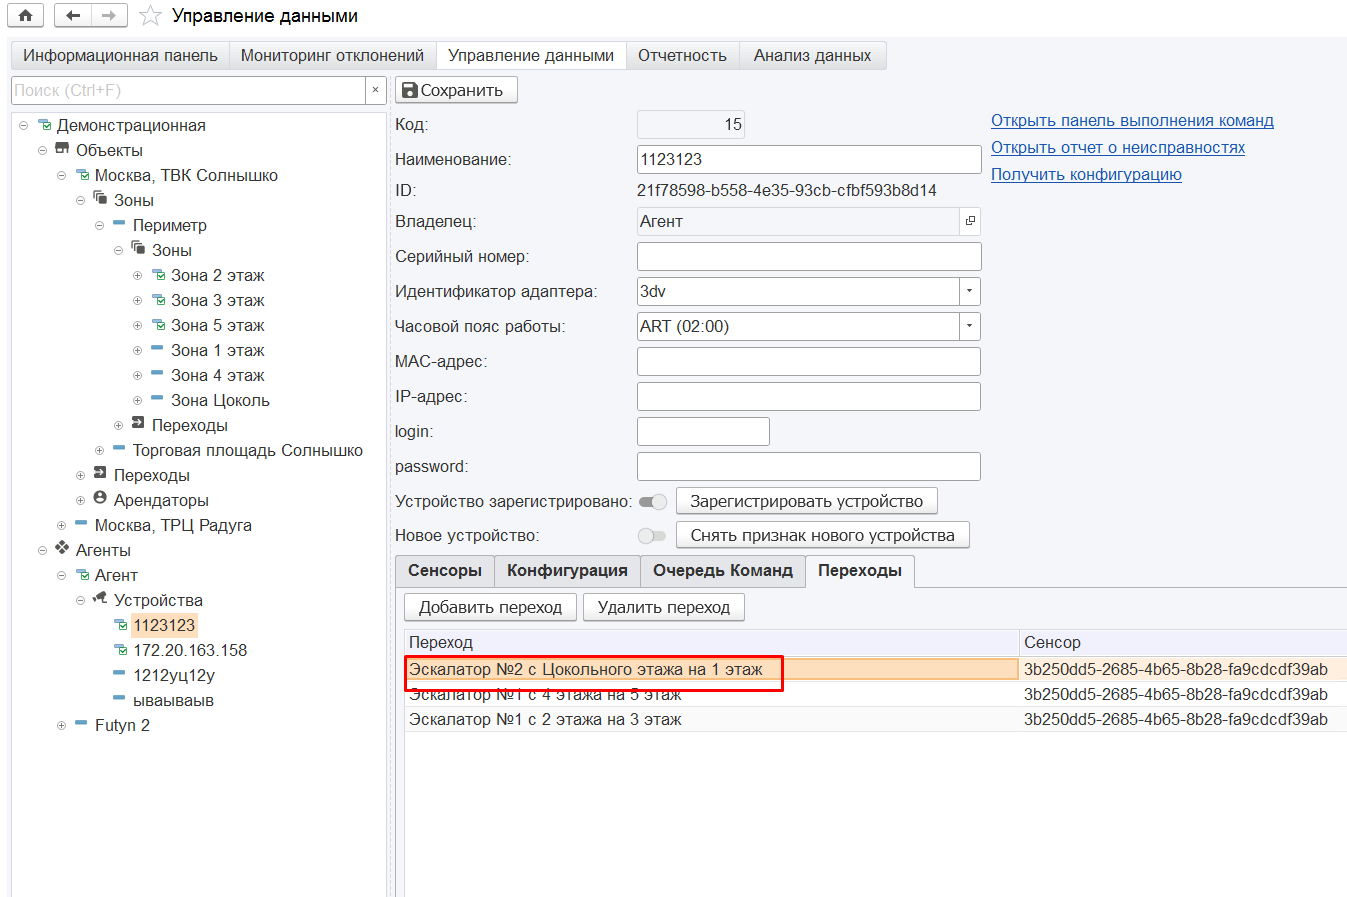Click the icon of the Агент node

tap(83, 575)
